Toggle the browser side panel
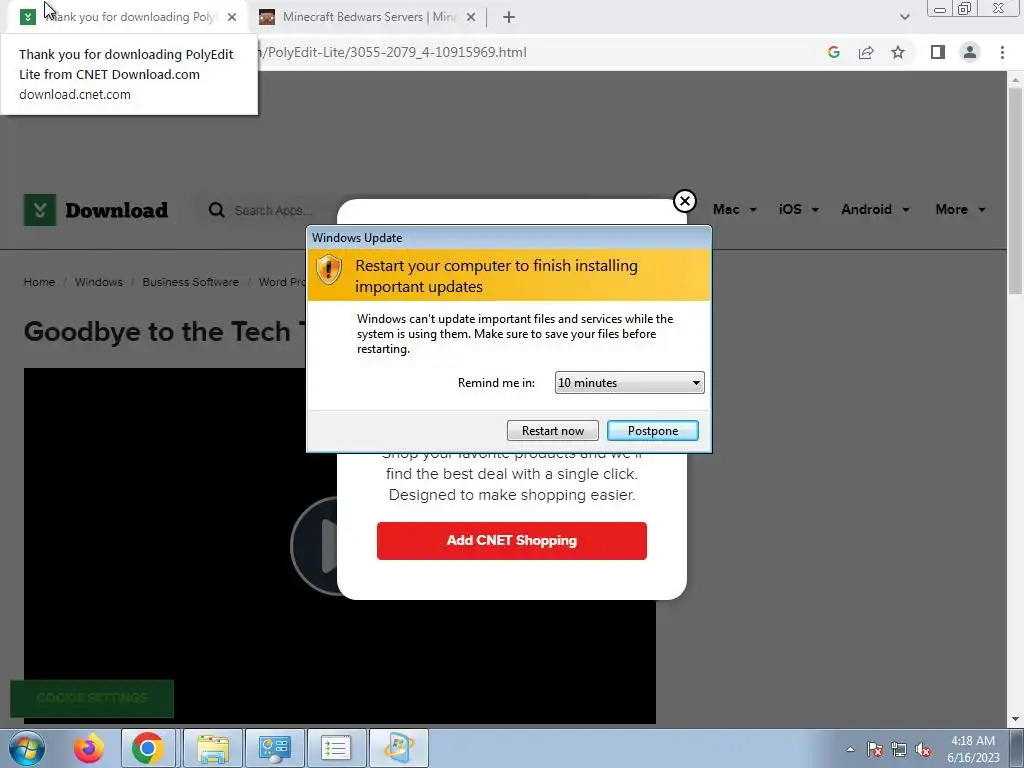 [938, 52]
